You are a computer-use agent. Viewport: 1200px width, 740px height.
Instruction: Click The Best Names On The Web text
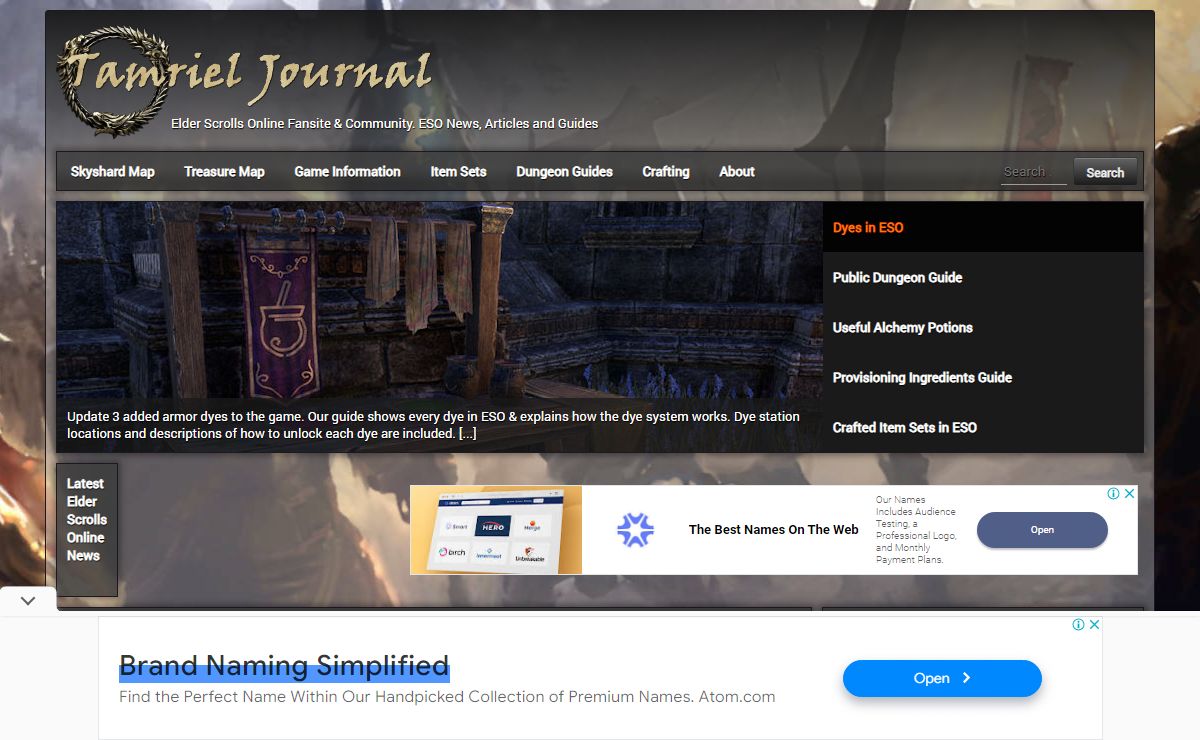[x=773, y=530]
